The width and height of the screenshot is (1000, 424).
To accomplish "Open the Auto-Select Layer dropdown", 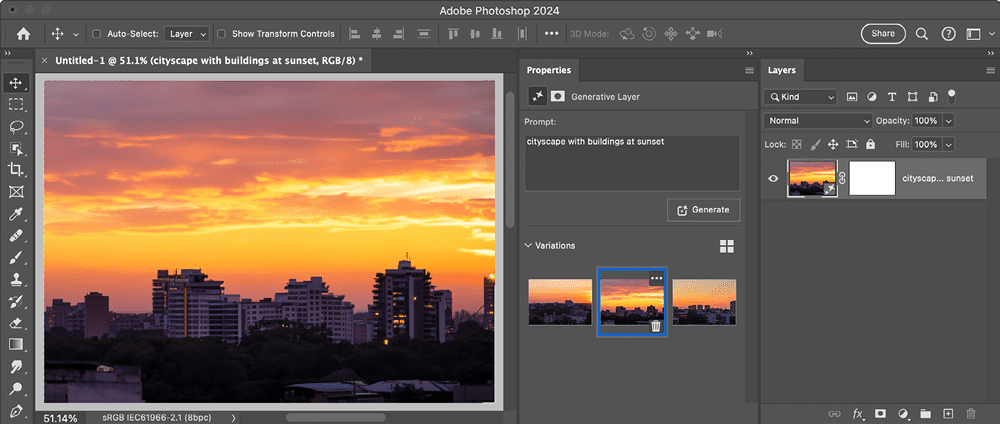I will (186, 34).
